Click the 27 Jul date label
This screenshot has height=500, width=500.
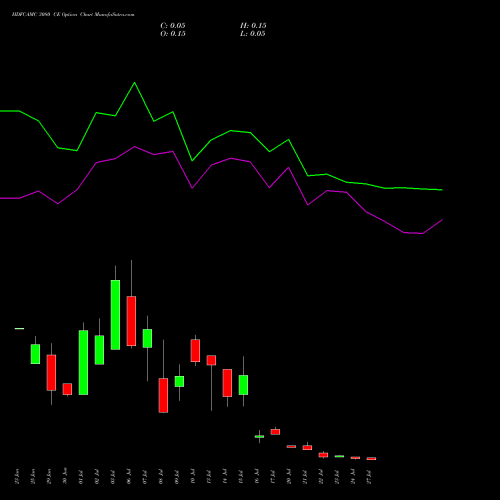click(x=369, y=476)
